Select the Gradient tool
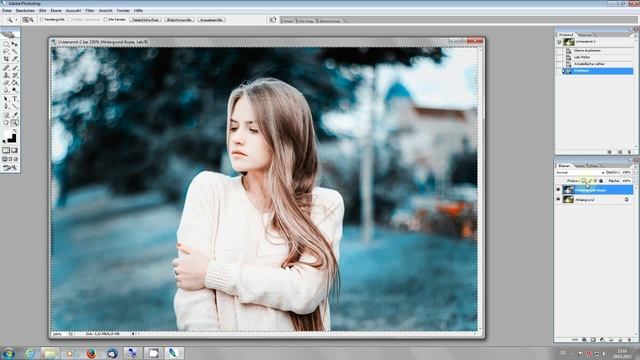 point(15,83)
